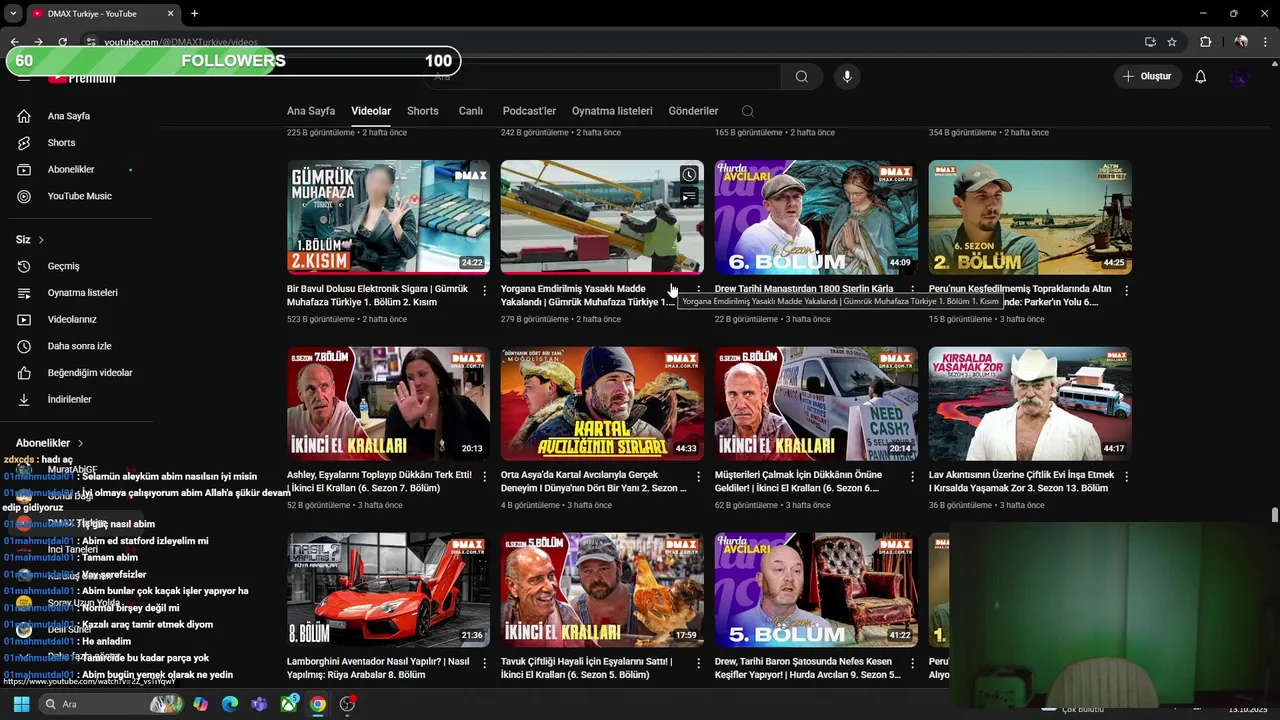The height and width of the screenshot is (720, 1280).
Task: Open options menu for Müşterileri Çalmak video
Action: coord(912,477)
